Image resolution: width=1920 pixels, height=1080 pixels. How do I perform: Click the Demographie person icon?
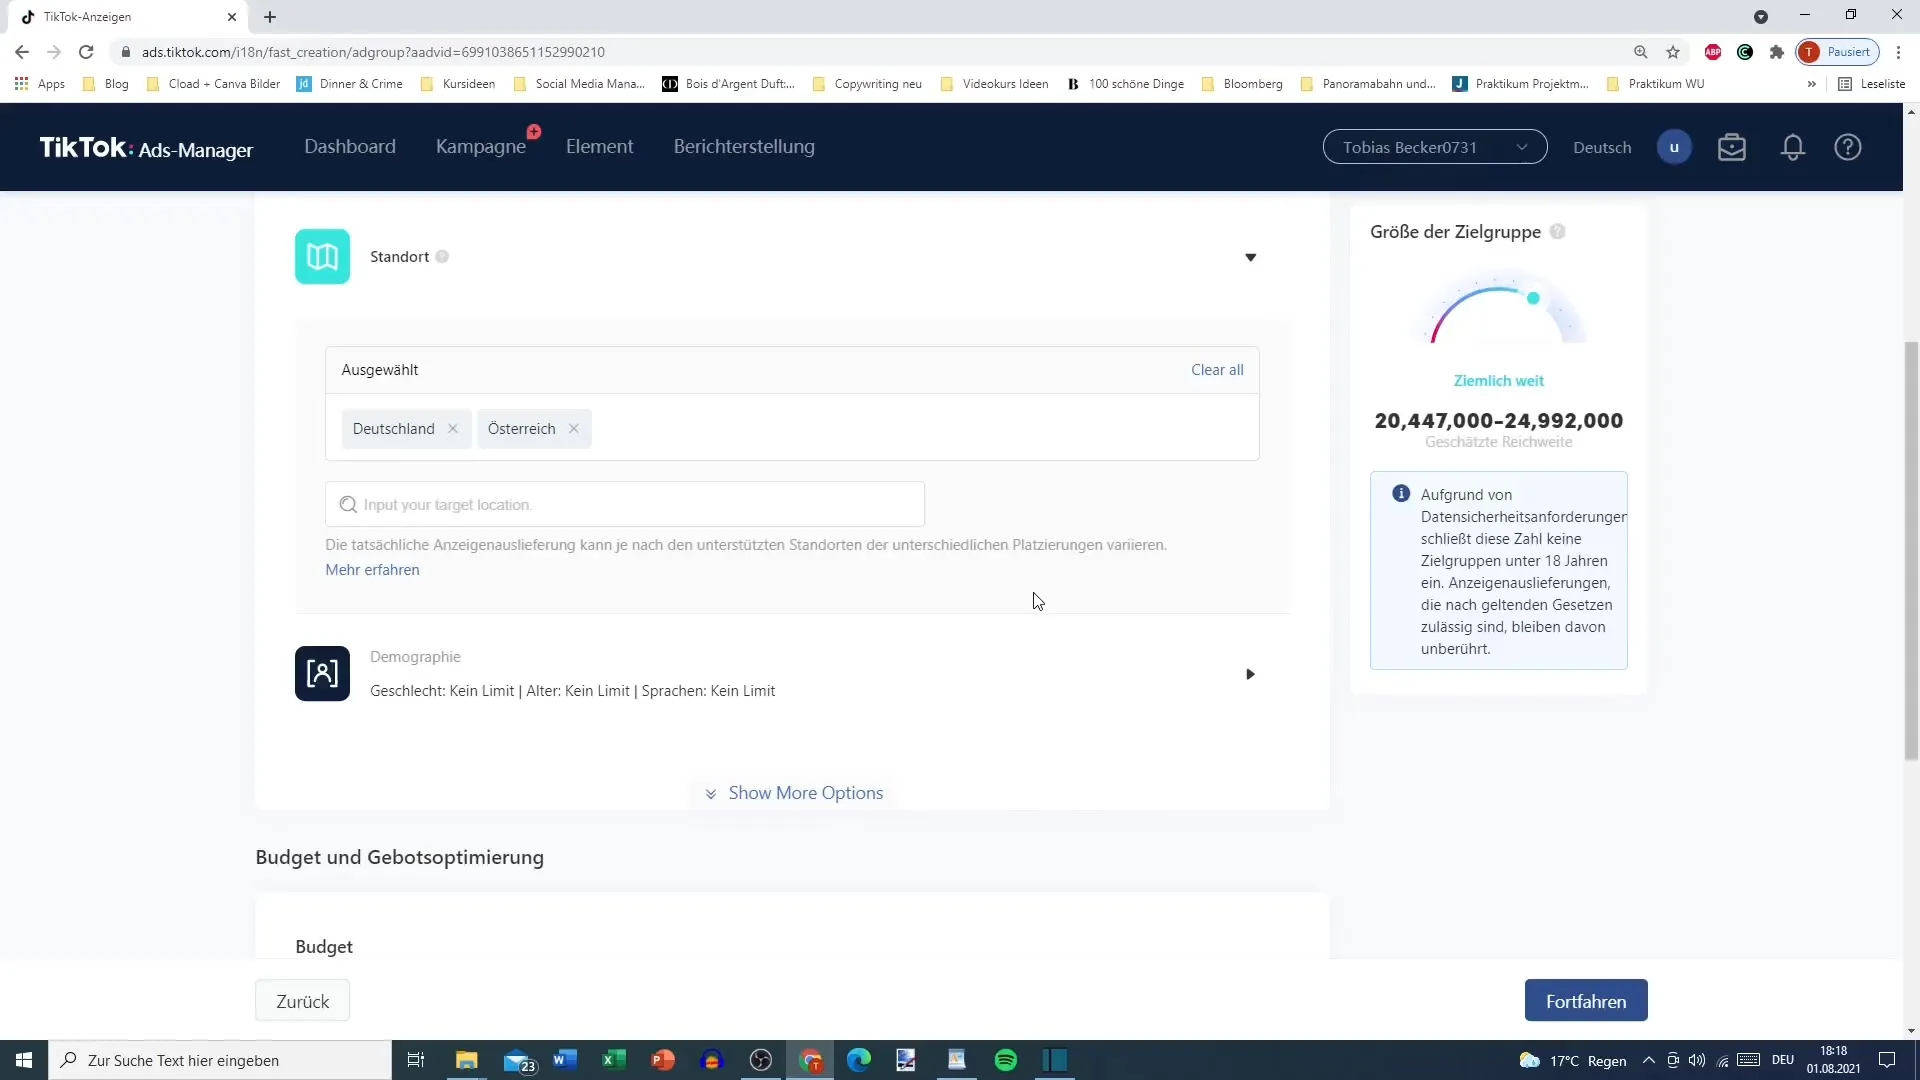pos(322,673)
